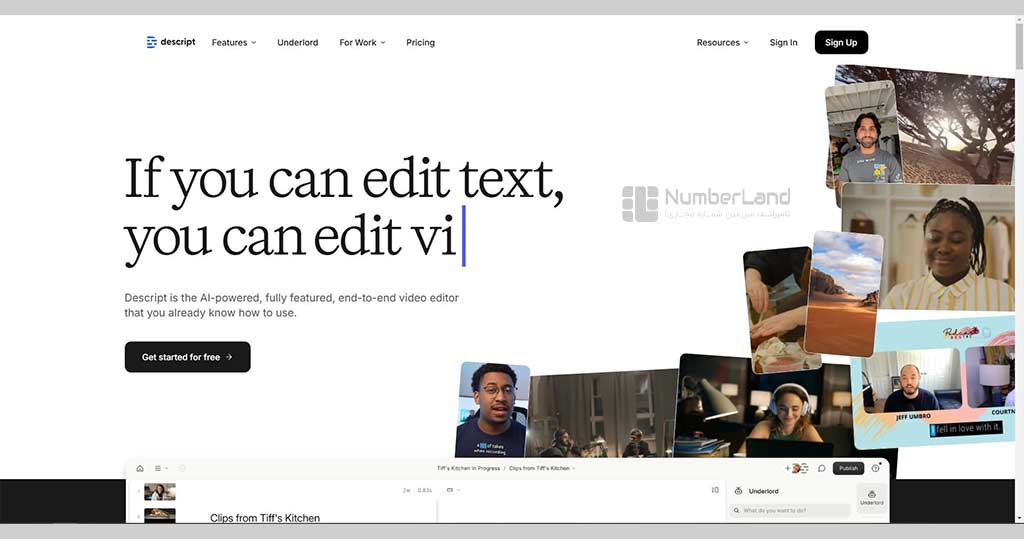Expand the For Work menu
The image size is (1024, 539).
[362, 42]
